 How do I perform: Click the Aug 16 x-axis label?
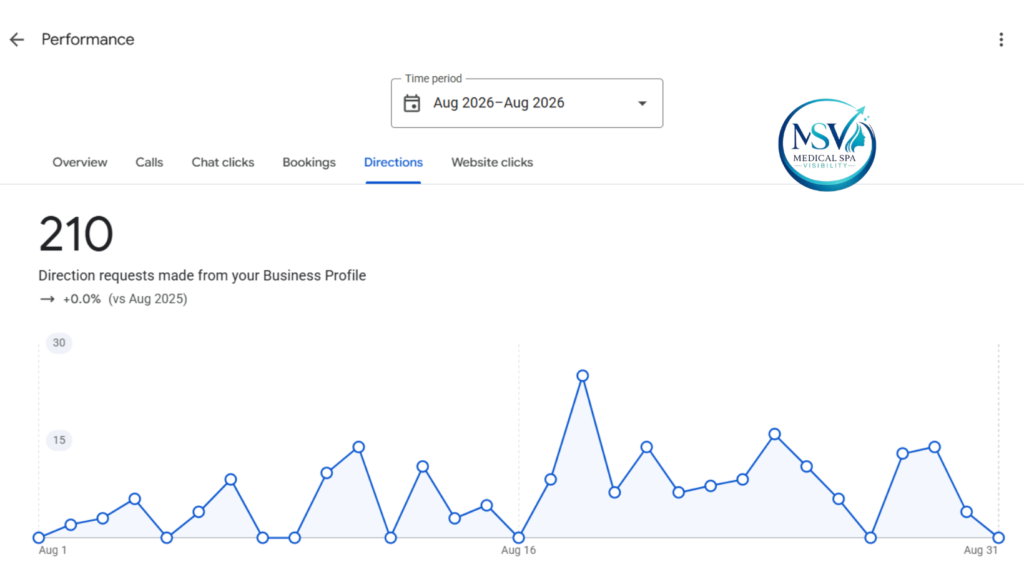point(519,550)
